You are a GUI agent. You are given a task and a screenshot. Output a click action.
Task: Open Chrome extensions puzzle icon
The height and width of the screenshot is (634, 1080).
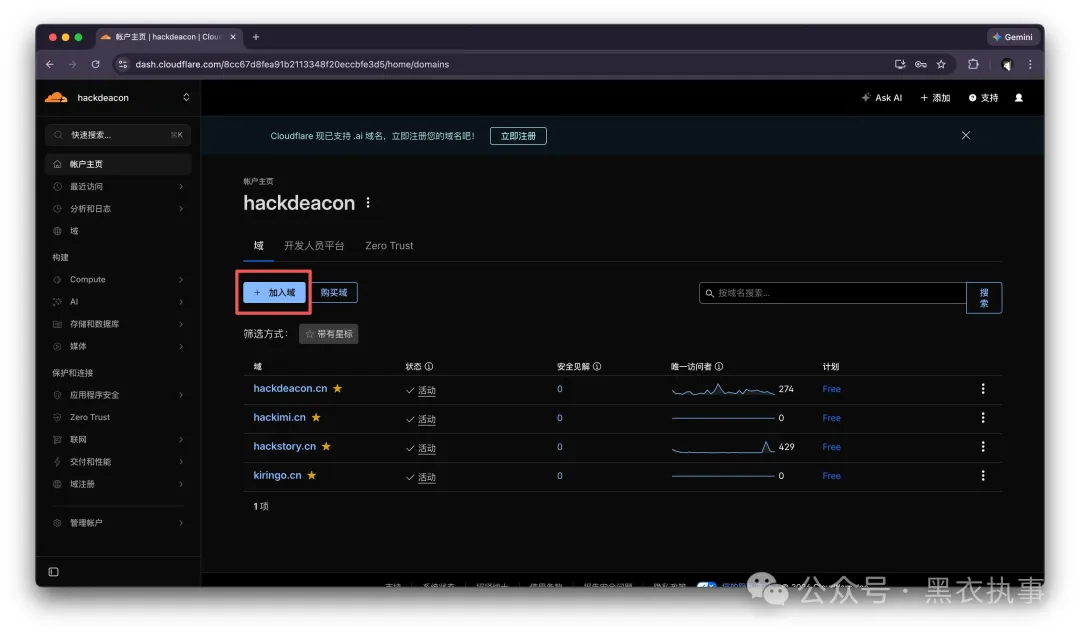pyautogui.click(x=973, y=64)
